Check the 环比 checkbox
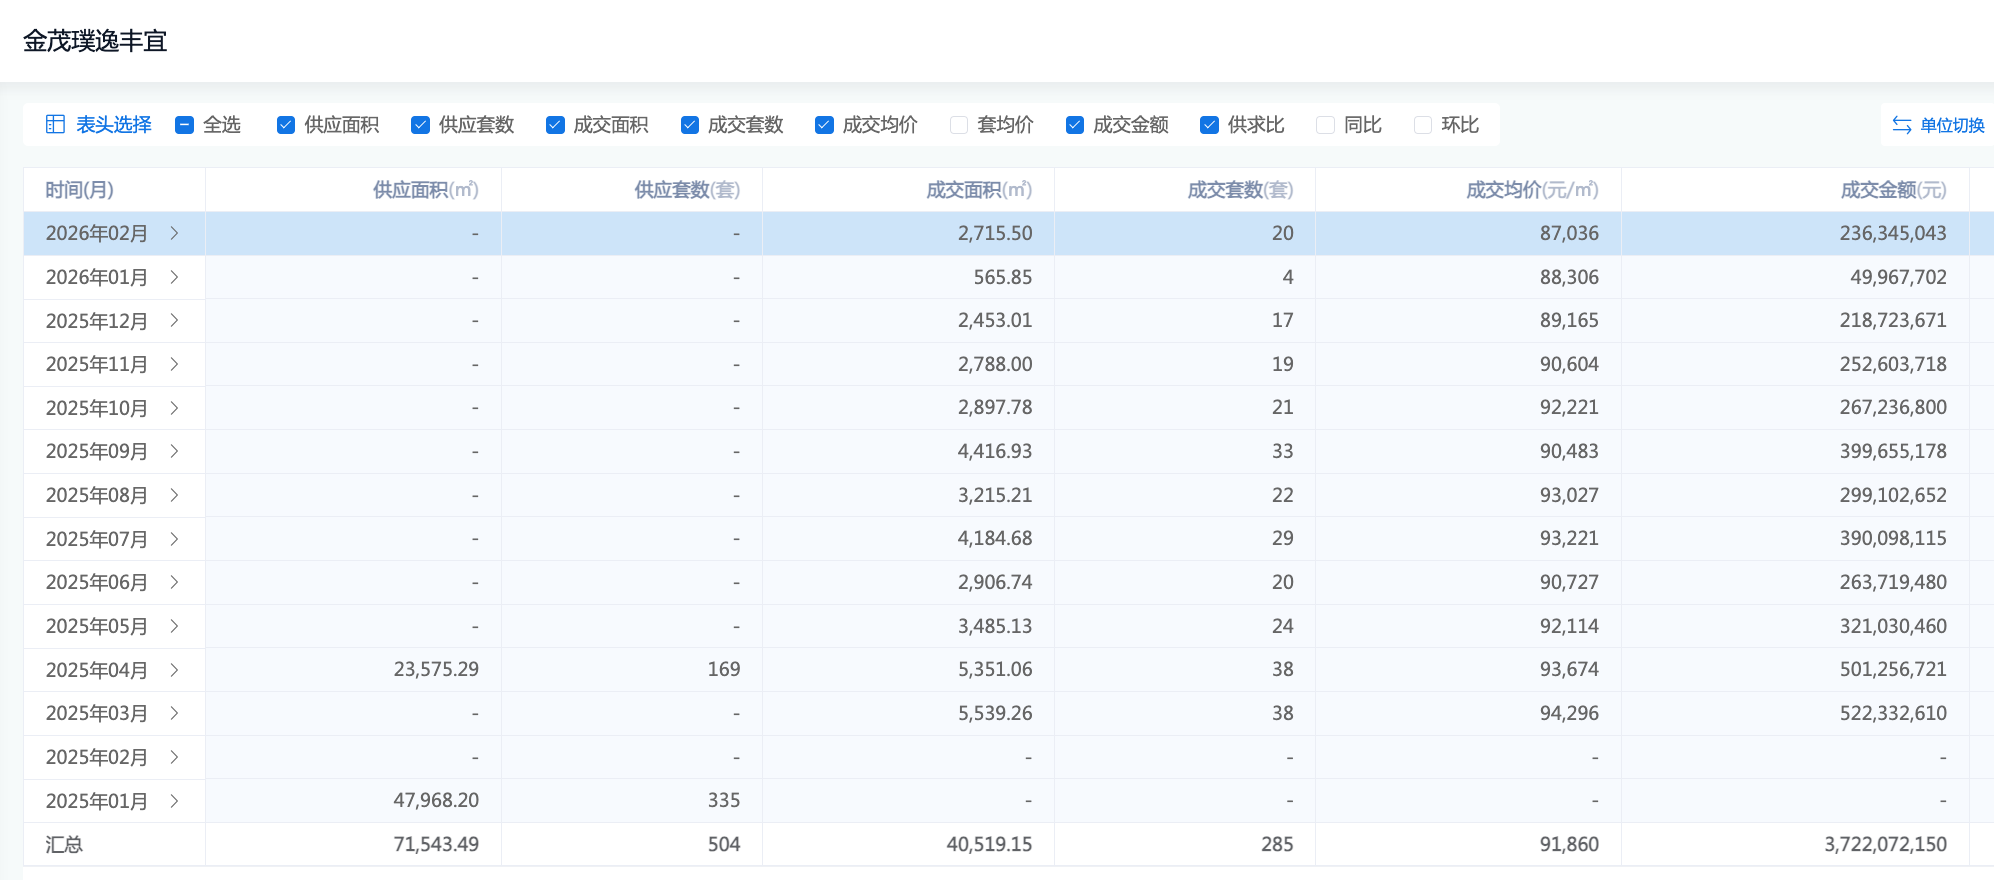The width and height of the screenshot is (1994, 880). [1423, 125]
